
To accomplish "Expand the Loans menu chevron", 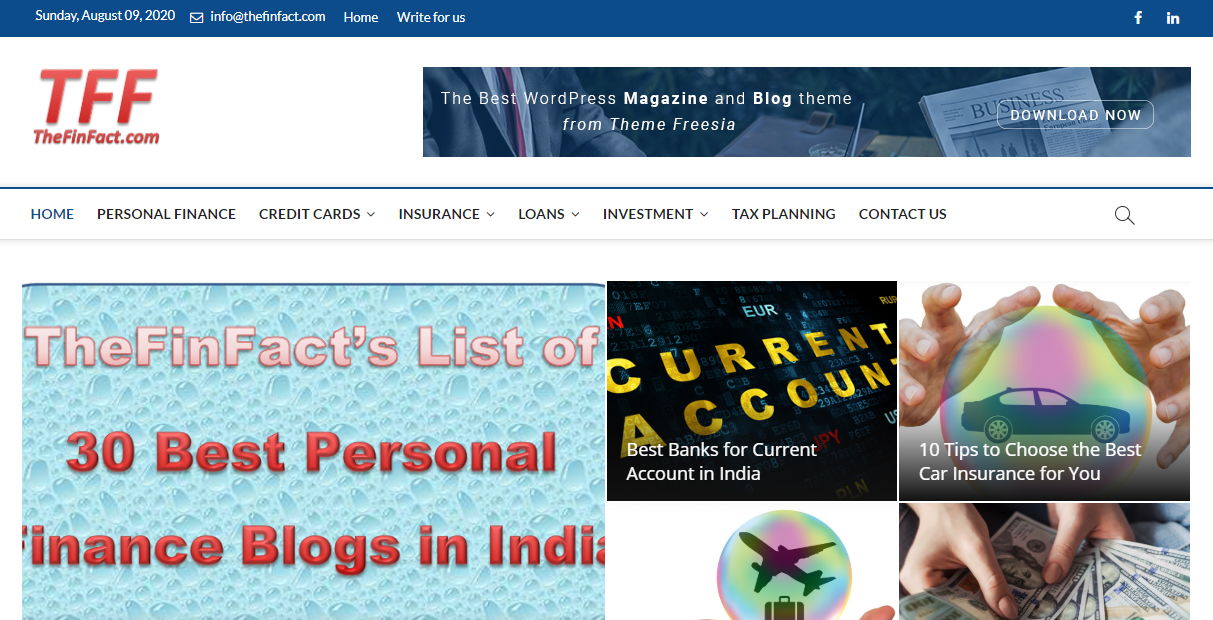I will tap(575, 215).
